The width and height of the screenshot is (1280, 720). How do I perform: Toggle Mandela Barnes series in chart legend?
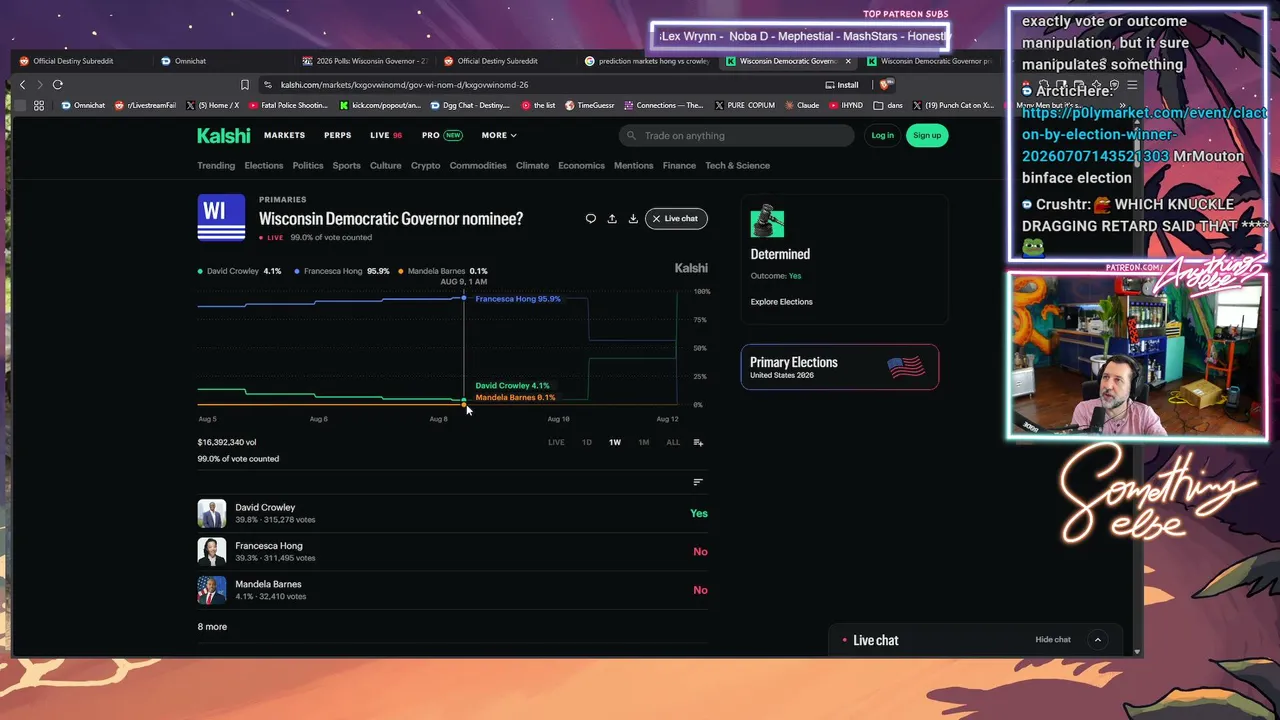coord(443,271)
